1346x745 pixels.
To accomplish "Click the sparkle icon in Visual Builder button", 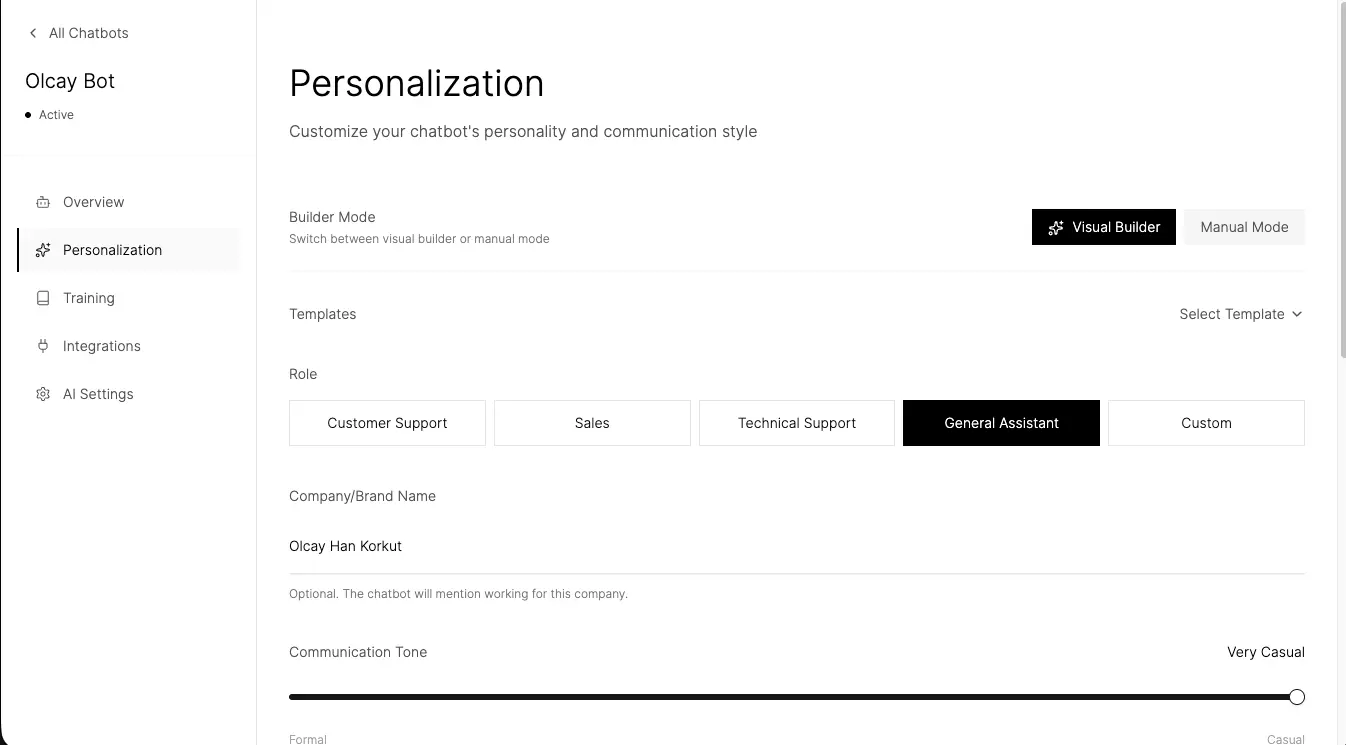I will pos(1055,228).
